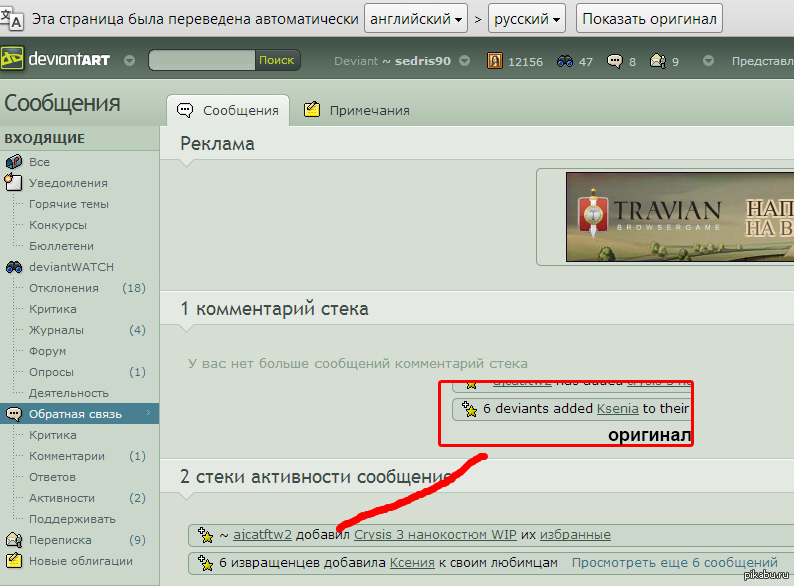The image size is (794, 586).
Task: Open the notes envelope icon with 9
Action: 658,61
